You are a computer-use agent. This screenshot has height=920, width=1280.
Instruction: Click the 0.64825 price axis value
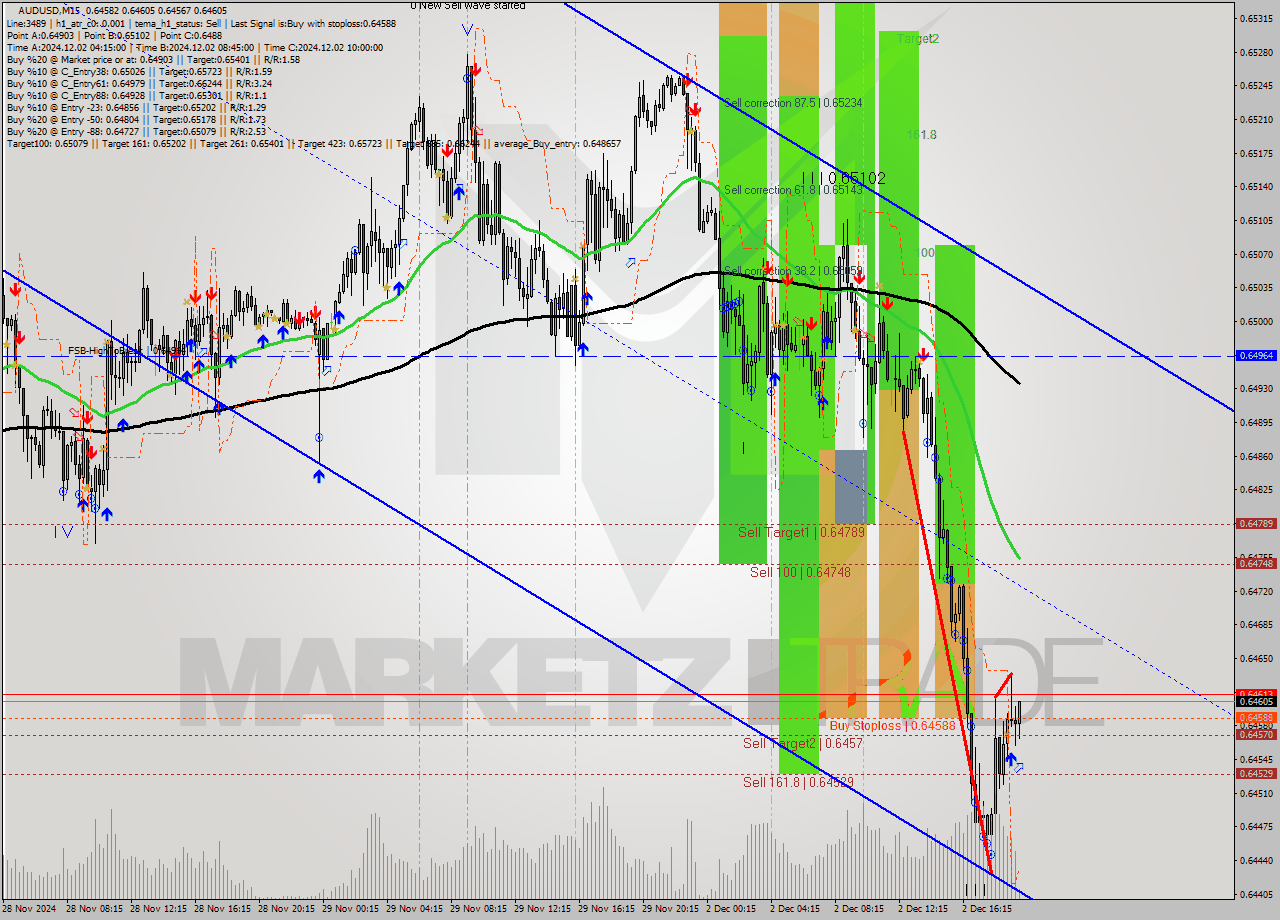(1256, 489)
